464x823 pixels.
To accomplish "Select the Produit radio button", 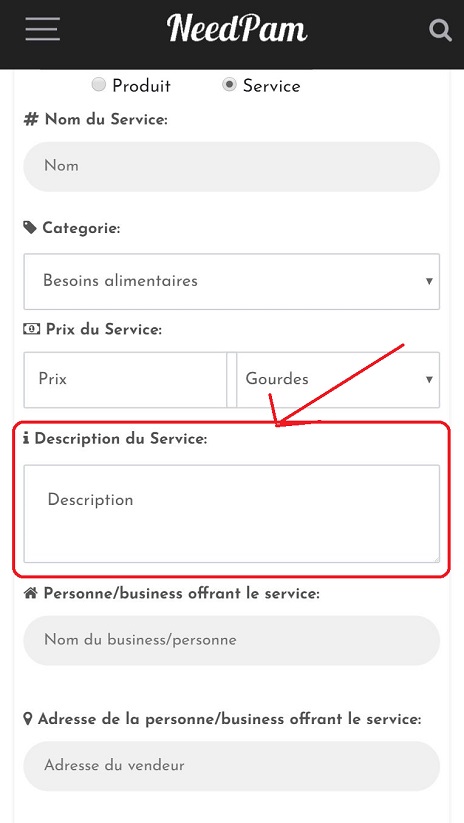I will pos(99,85).
